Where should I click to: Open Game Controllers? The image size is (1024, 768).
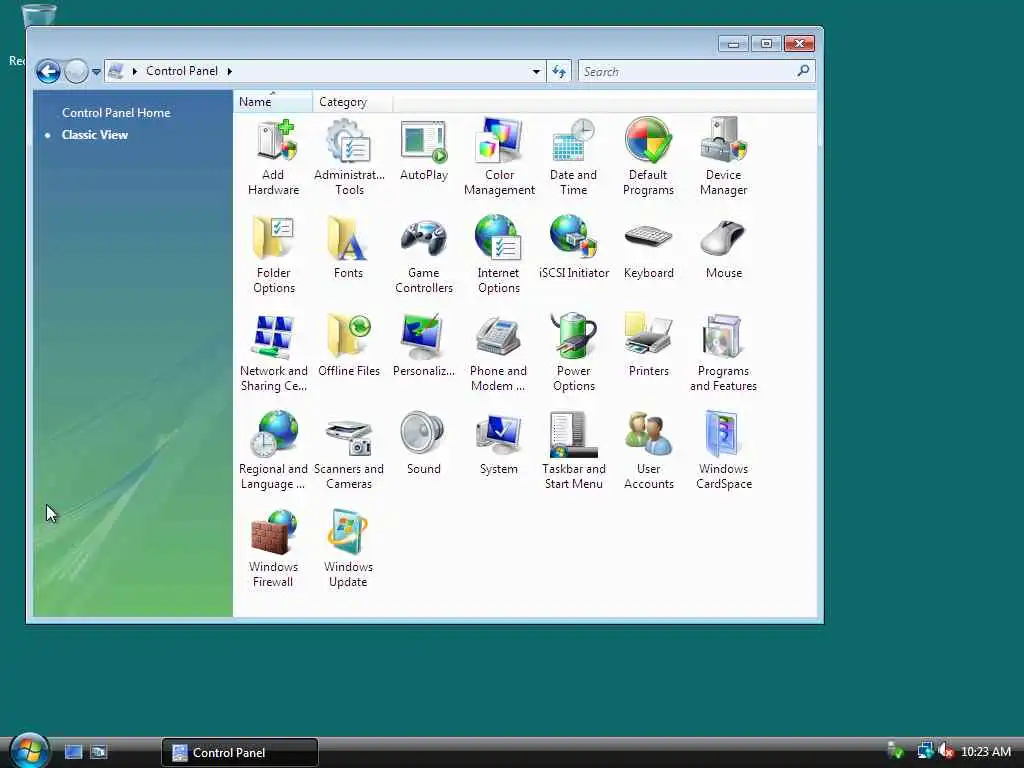tap(424, 255)
